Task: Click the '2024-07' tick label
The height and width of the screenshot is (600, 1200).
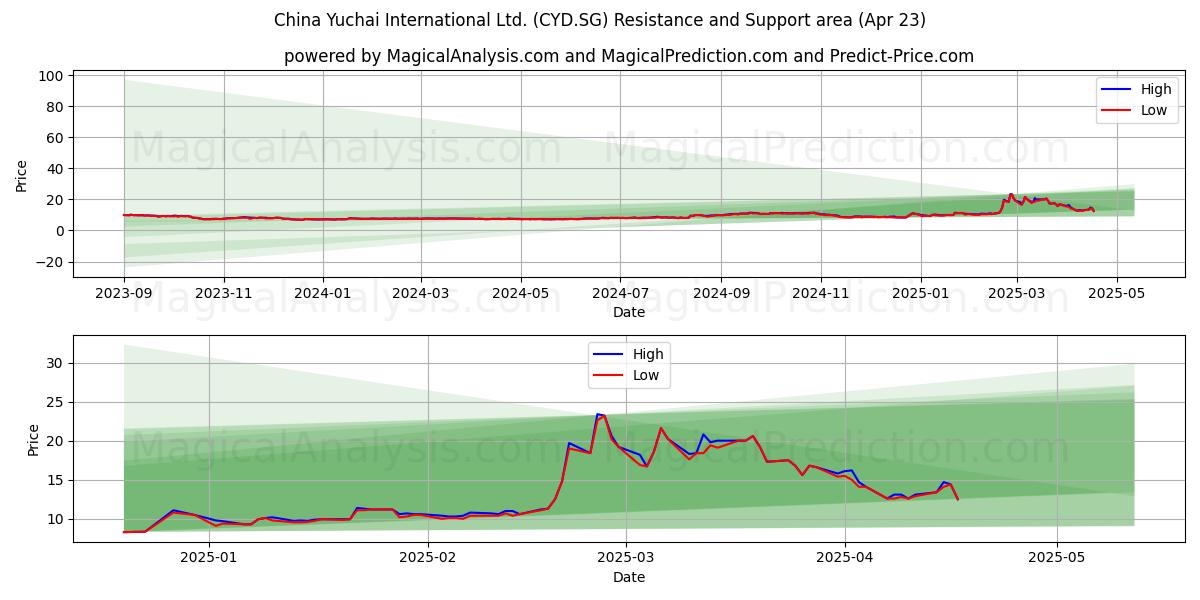Action: pos(619,295)
